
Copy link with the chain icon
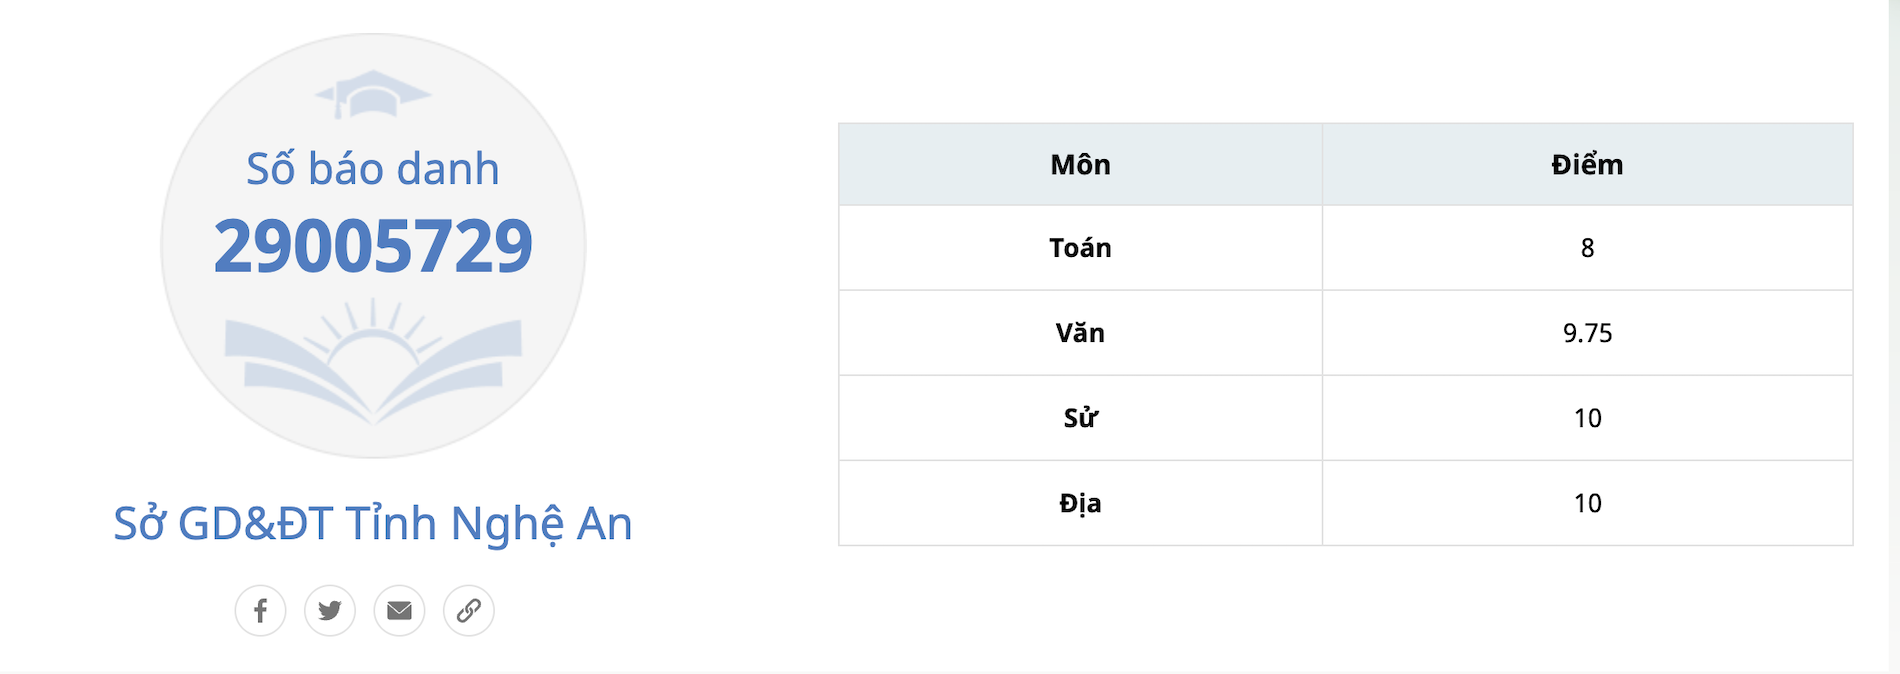pos(469,610)
